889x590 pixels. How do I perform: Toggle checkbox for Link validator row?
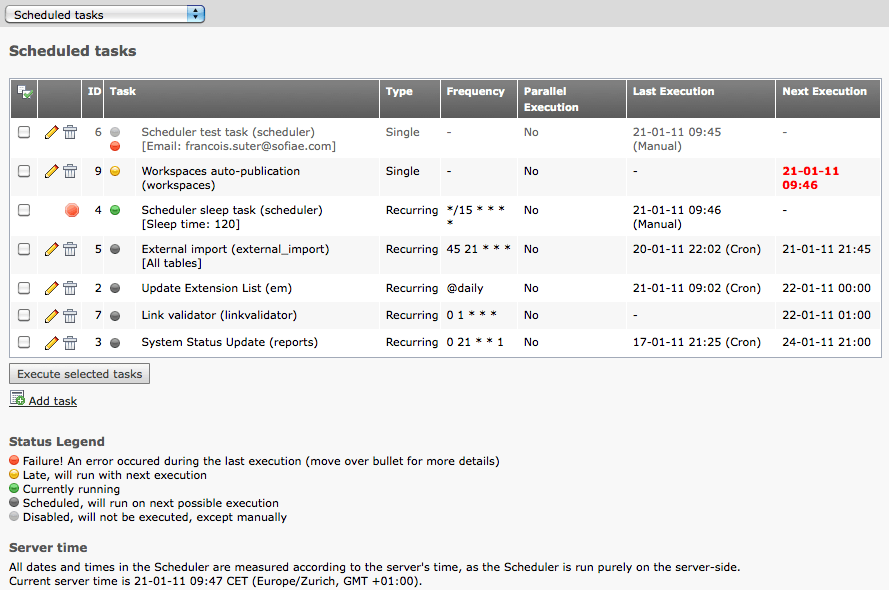(x=24, y=315)
